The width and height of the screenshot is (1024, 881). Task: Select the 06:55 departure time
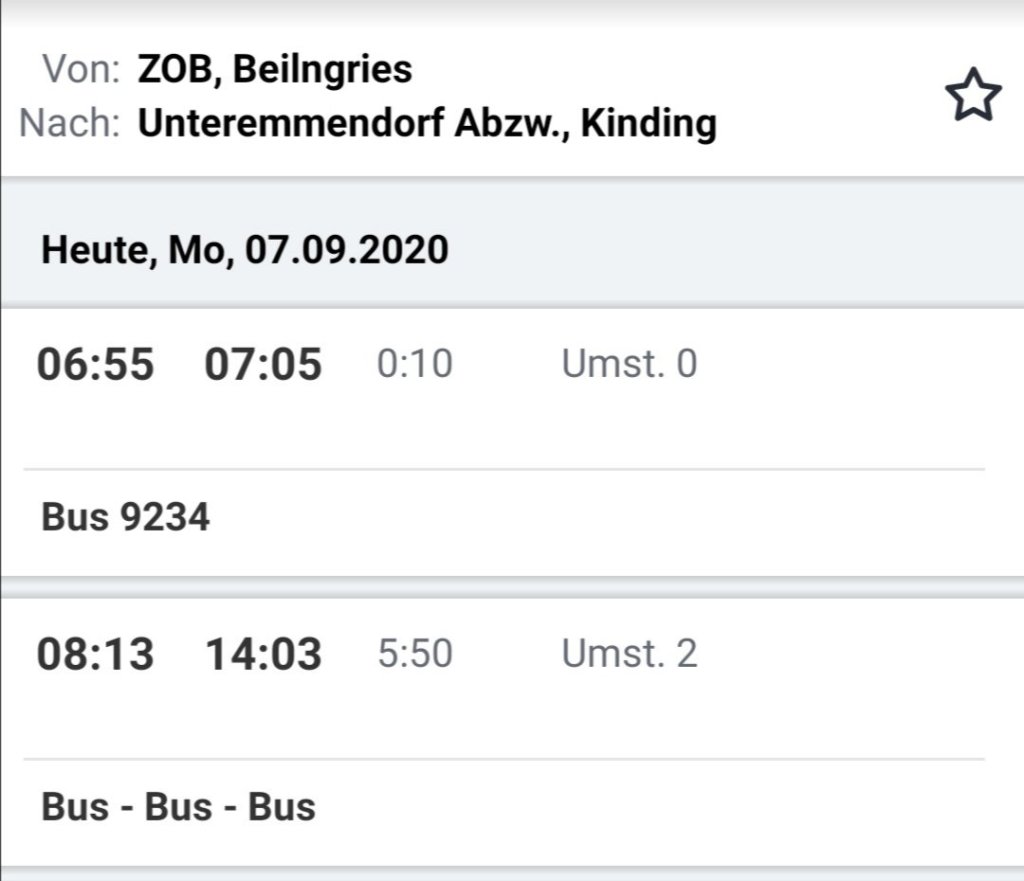point(96,364)
